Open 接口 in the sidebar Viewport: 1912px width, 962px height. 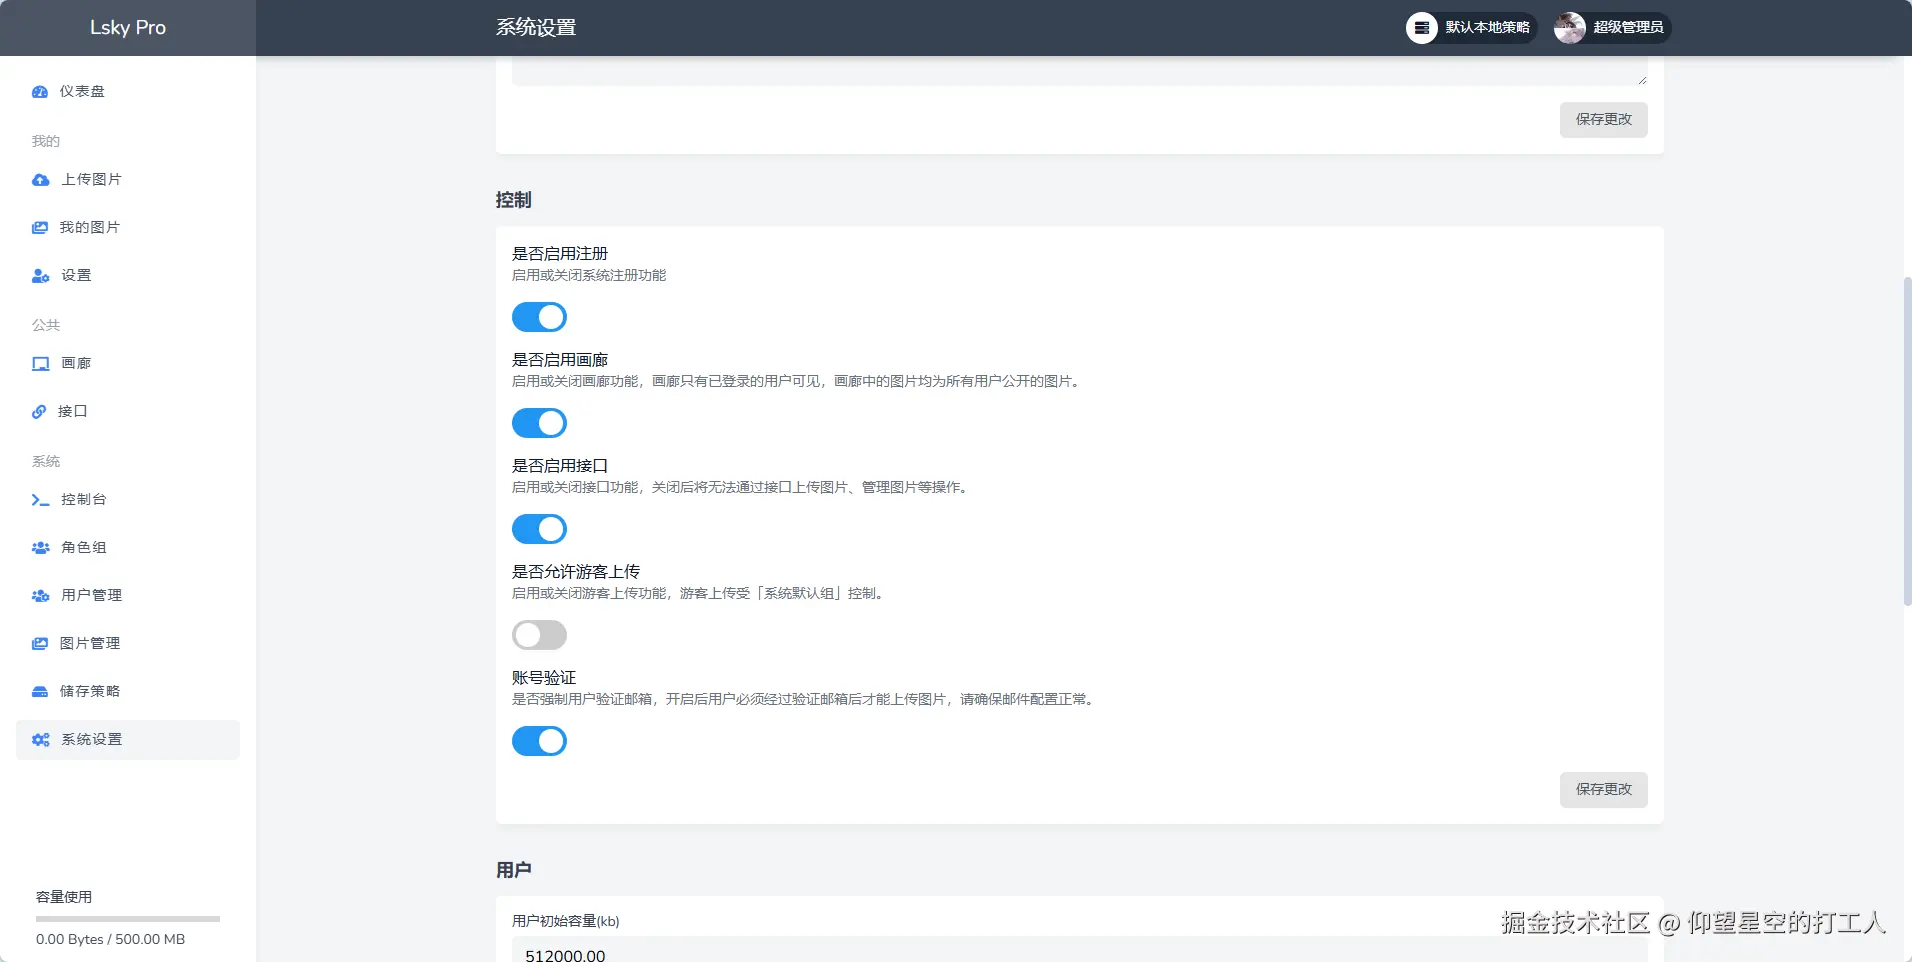tap(128, 412)
